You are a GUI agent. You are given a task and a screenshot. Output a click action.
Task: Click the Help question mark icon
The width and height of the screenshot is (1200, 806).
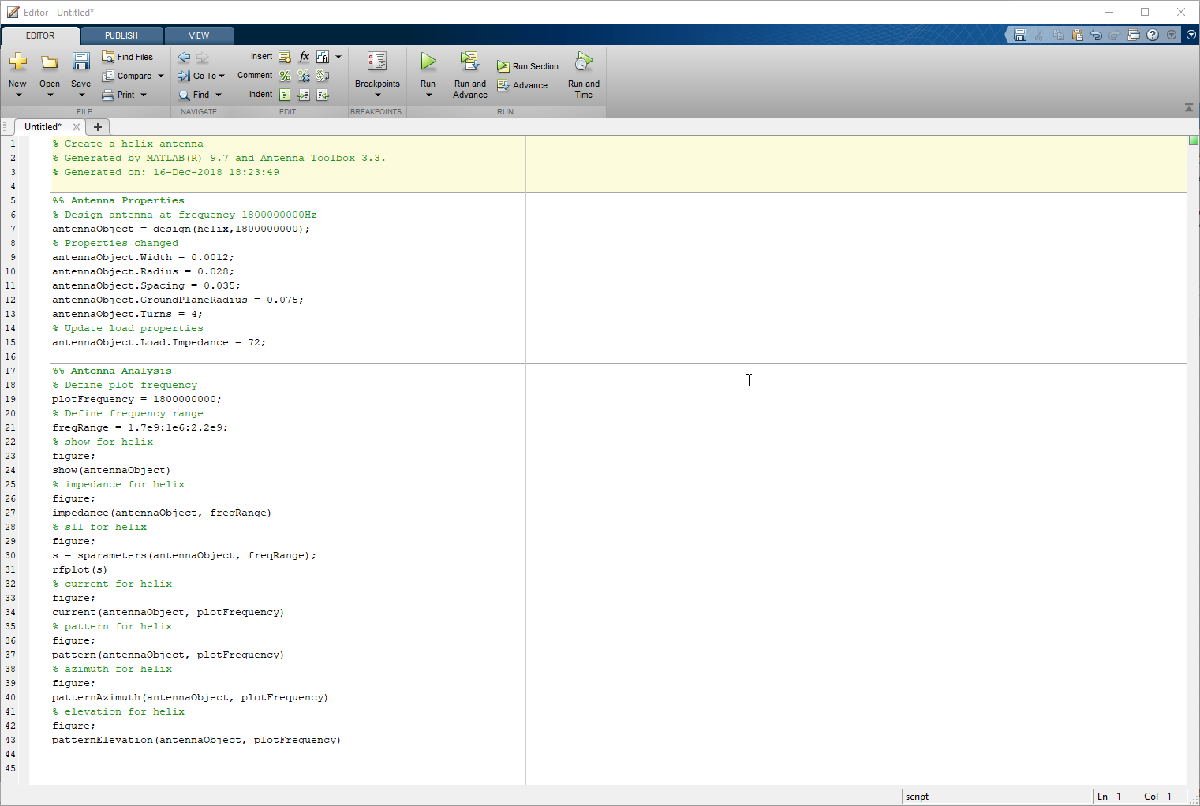1153,35
